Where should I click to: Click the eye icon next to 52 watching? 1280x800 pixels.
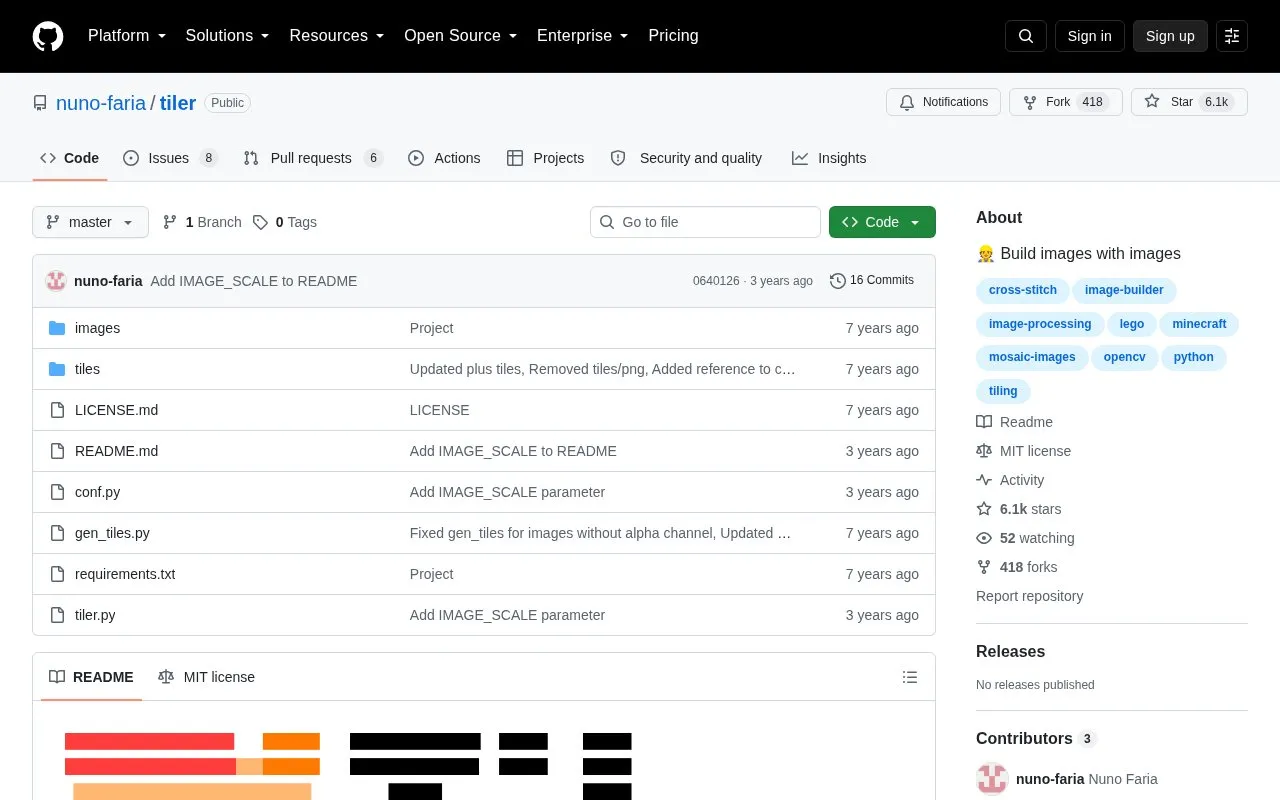pyautogui.click(x=984, y=538)
